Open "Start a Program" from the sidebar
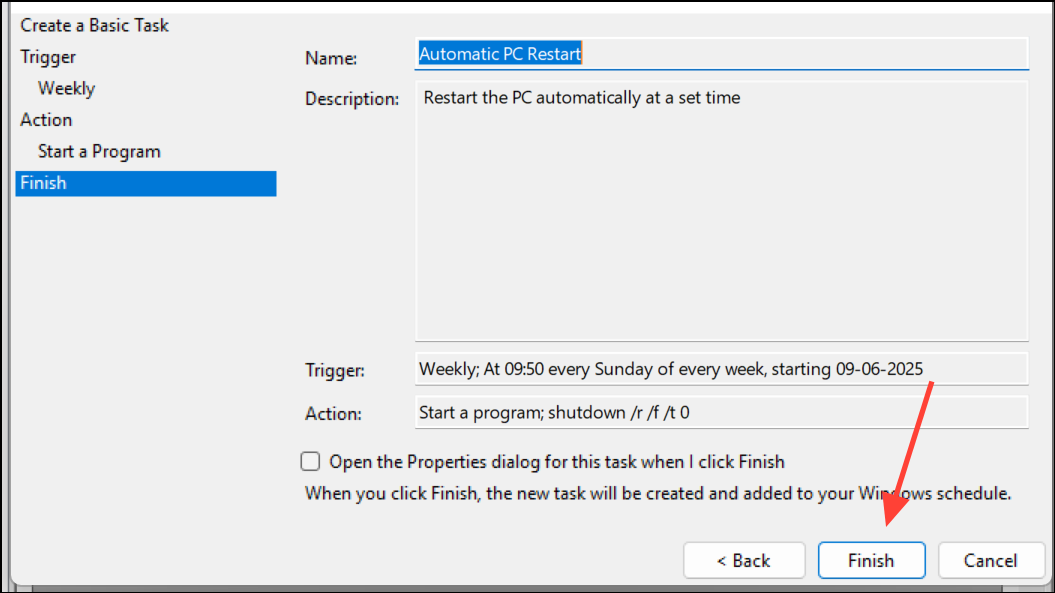 click(99, 151)
